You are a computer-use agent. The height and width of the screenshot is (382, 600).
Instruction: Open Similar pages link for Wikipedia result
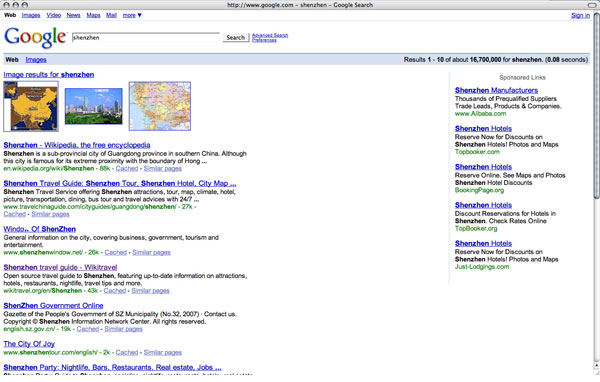coord(163,168)
